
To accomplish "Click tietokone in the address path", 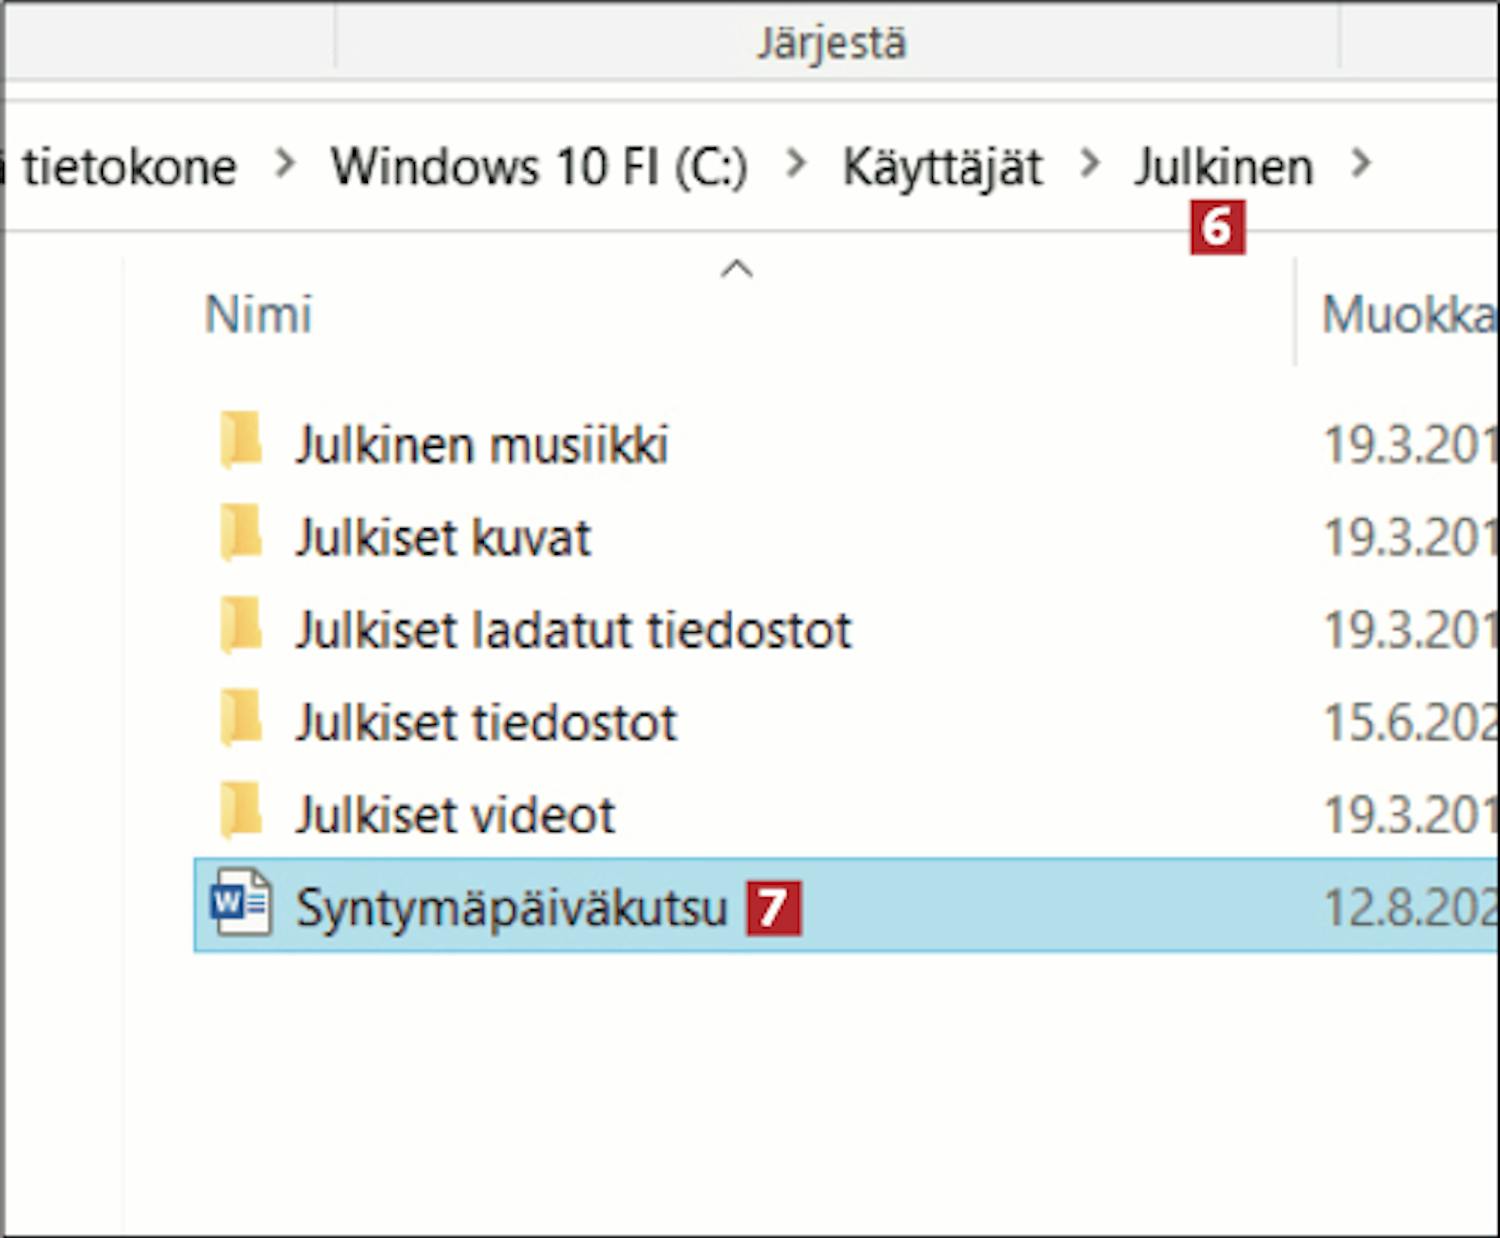I will pyautogui.click(x=128, y=166).
